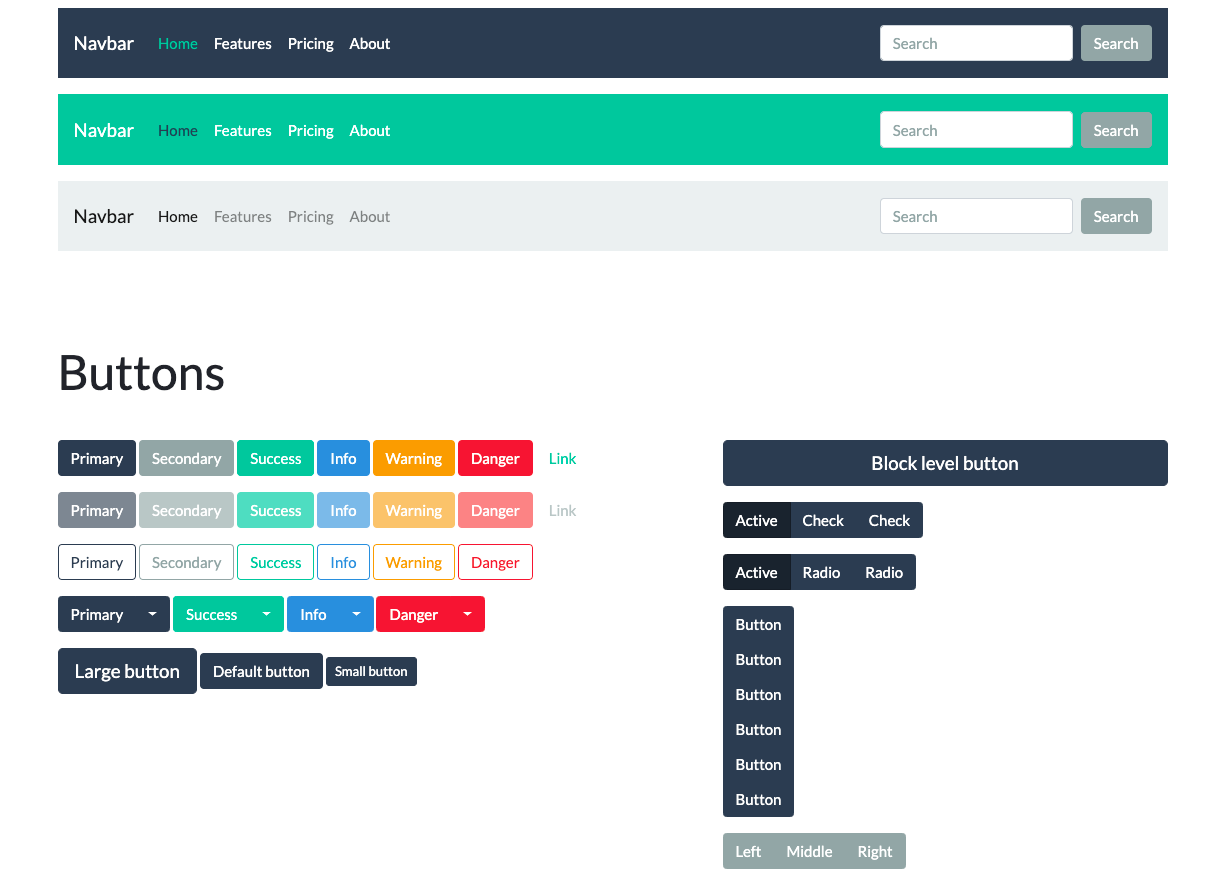The width and height of the screenshot is (1221, 875).
Task: Open the Success split-button dropdown caret
Action: (x=266, y=614)
